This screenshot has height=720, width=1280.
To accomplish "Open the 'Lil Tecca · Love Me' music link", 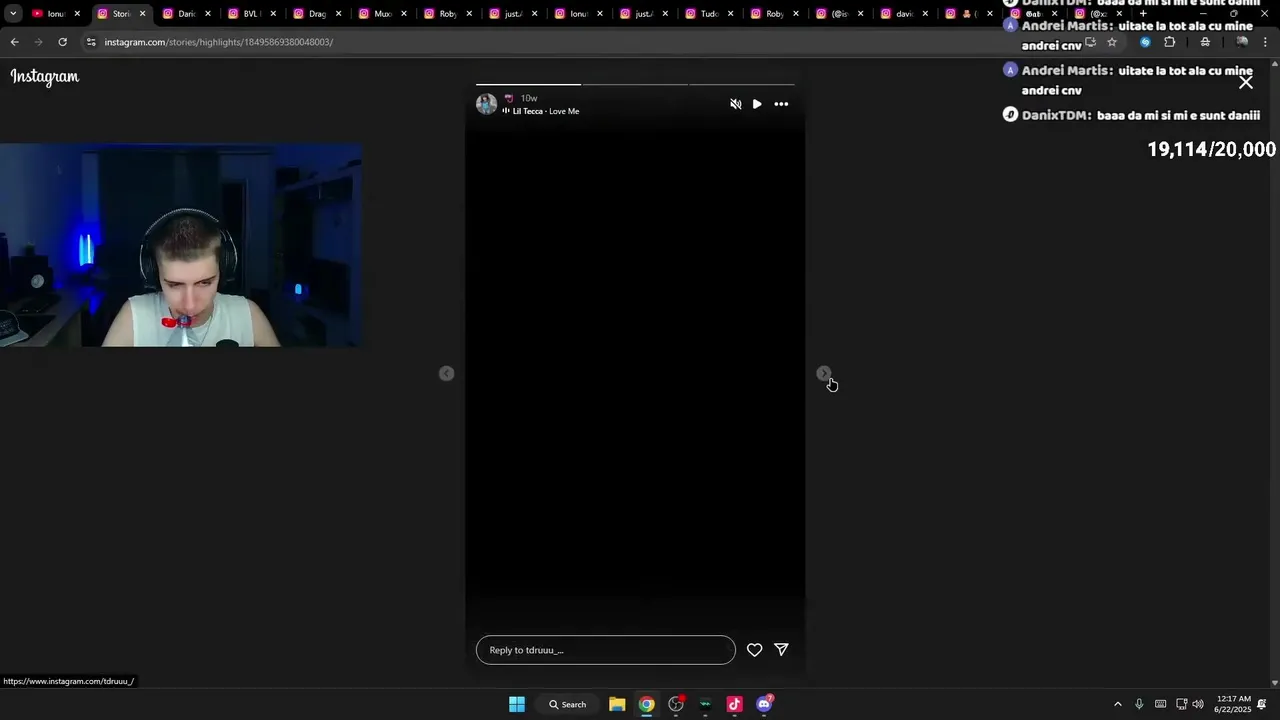I will pos(546,111).
